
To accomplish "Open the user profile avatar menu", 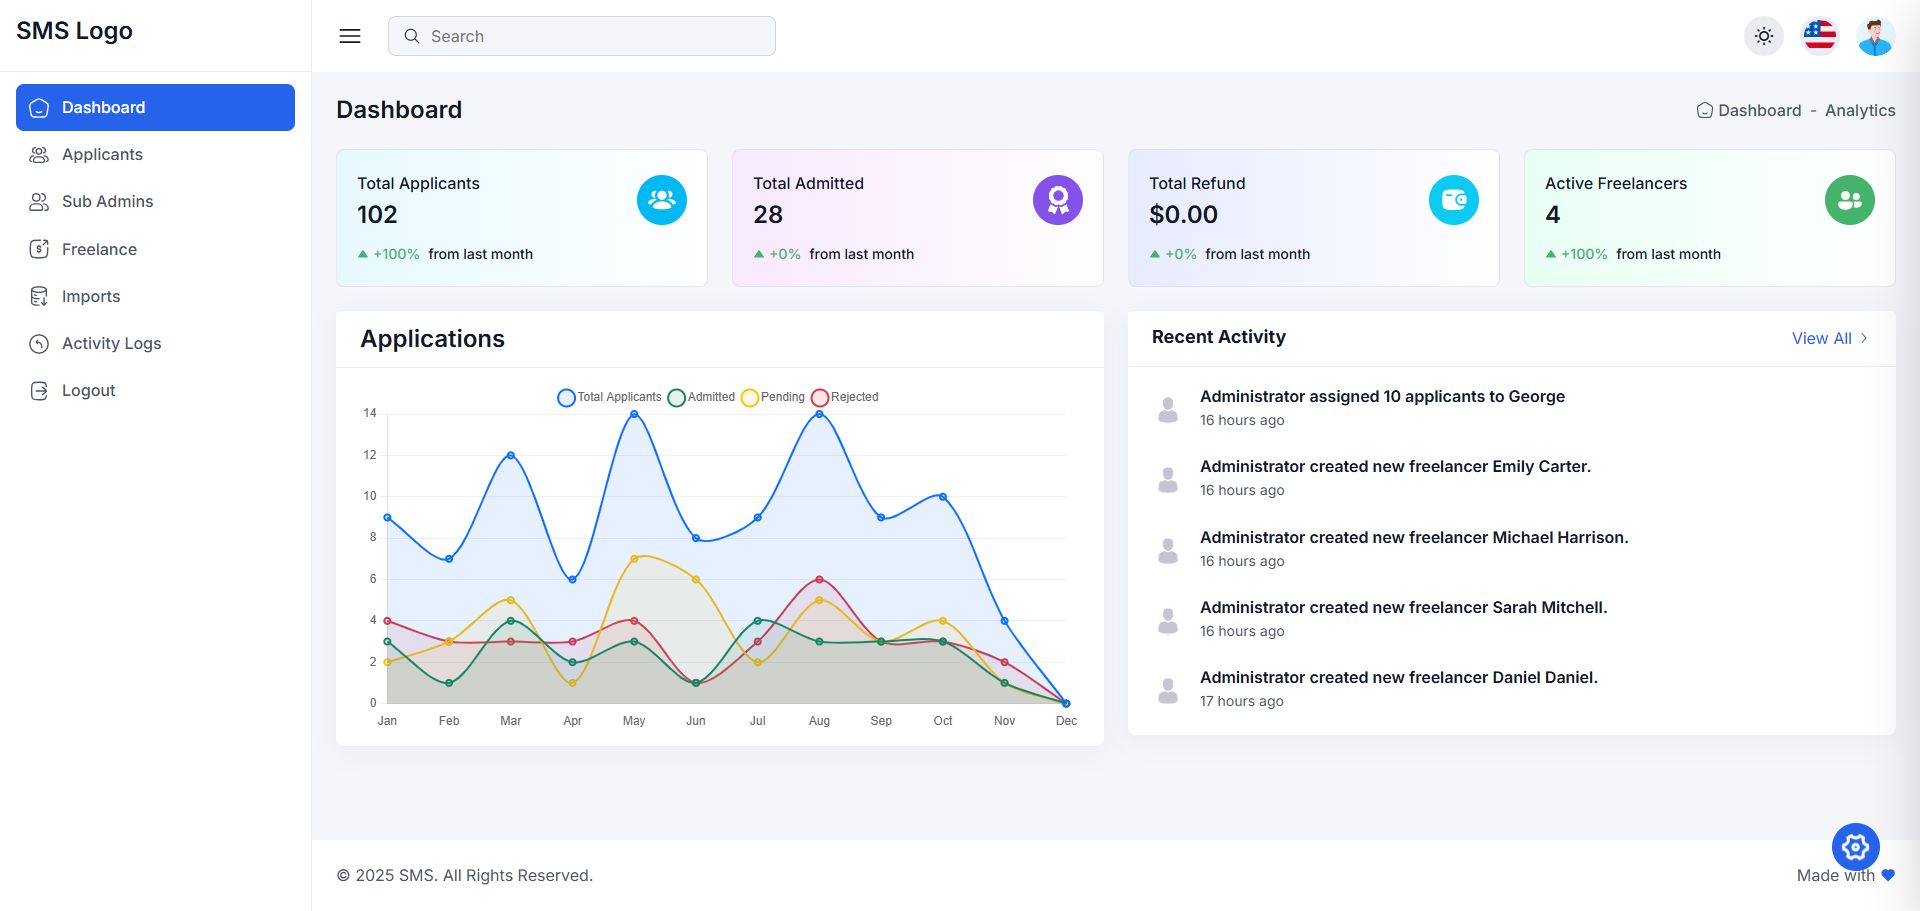I will (x=1875, y=37).
